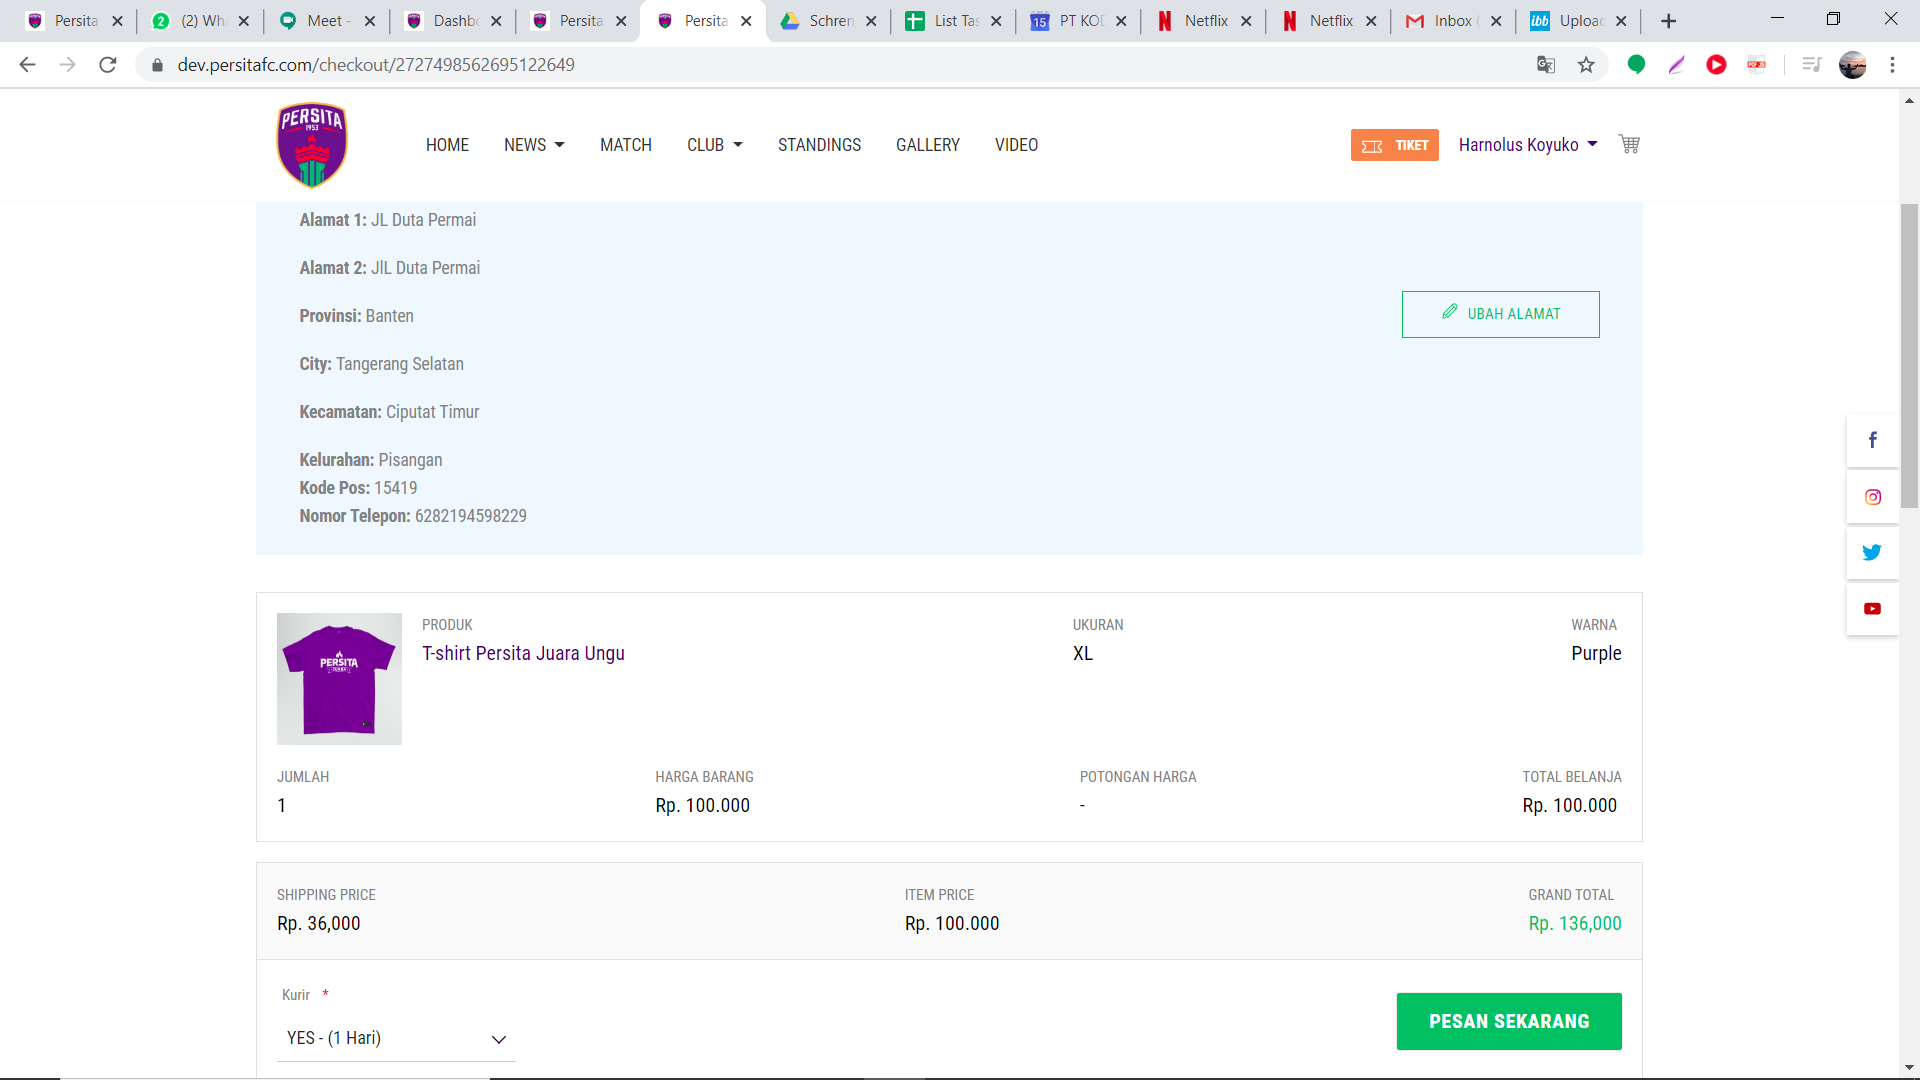Expand the CLUB dropdown menu
The width and height of the screenshot is (1920, 1080).
tap(714, 145)
